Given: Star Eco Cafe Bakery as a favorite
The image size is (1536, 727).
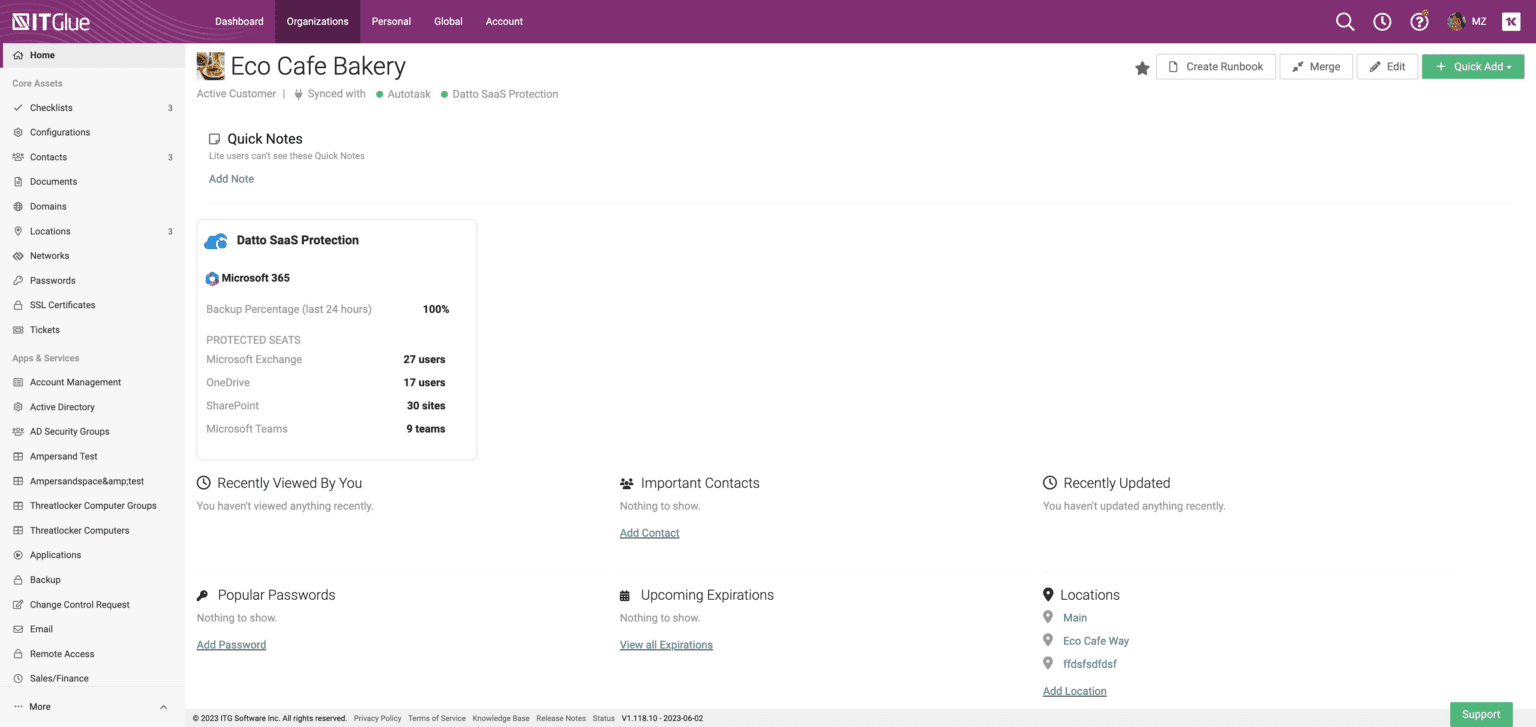Looking at the screenshot, I should pyautogui.click(x=1142, y=66).
